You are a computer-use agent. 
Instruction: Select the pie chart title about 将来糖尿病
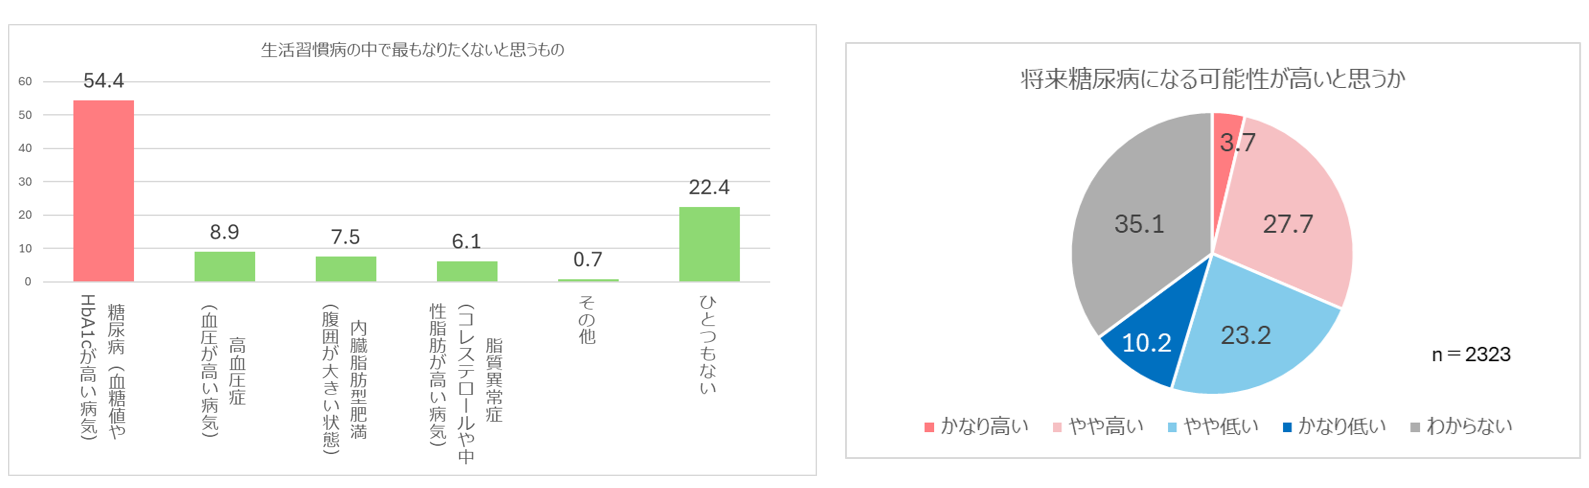[x=1212, y=79]
